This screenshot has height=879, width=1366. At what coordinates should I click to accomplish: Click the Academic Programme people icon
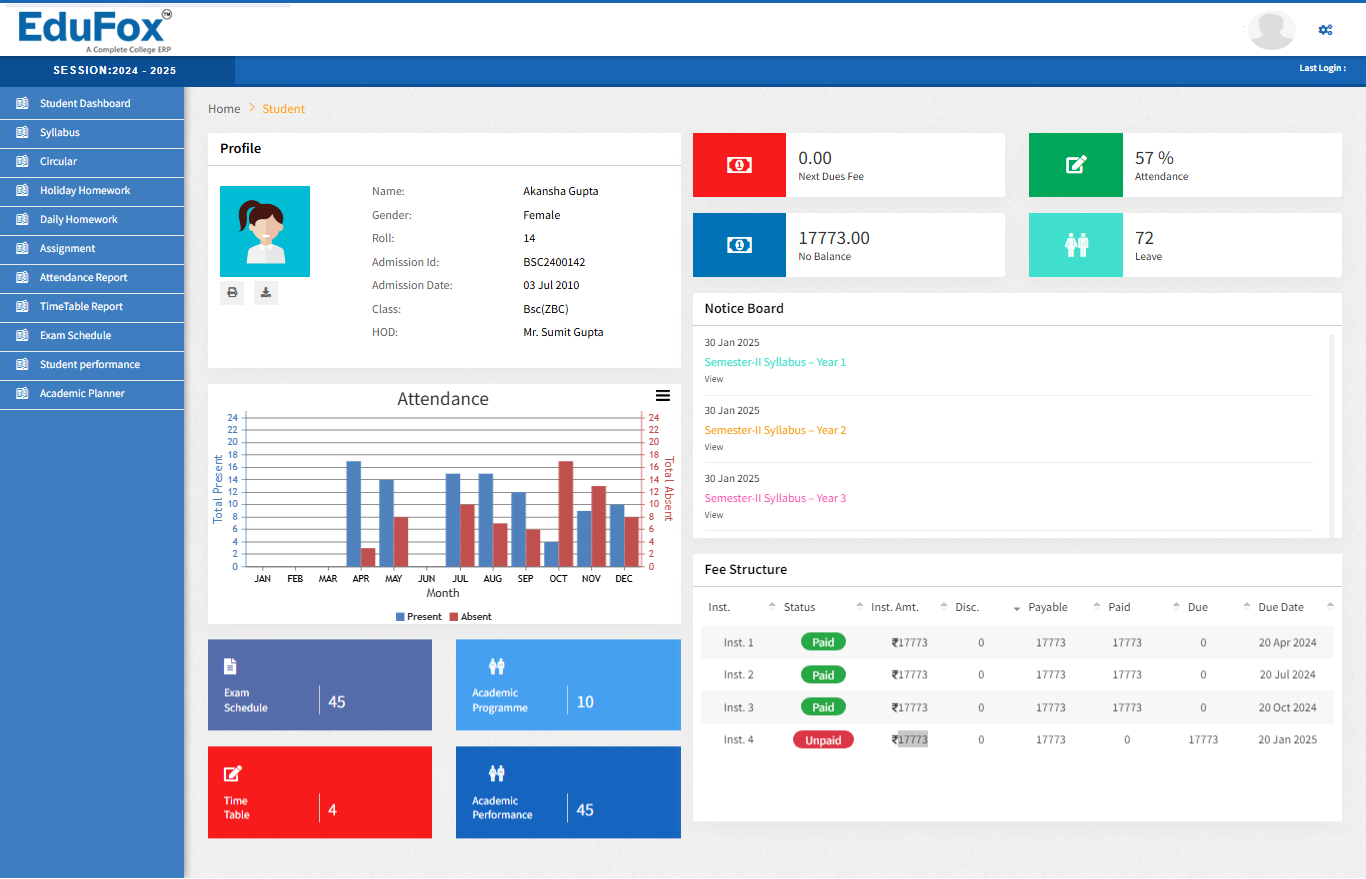[497, 666]
